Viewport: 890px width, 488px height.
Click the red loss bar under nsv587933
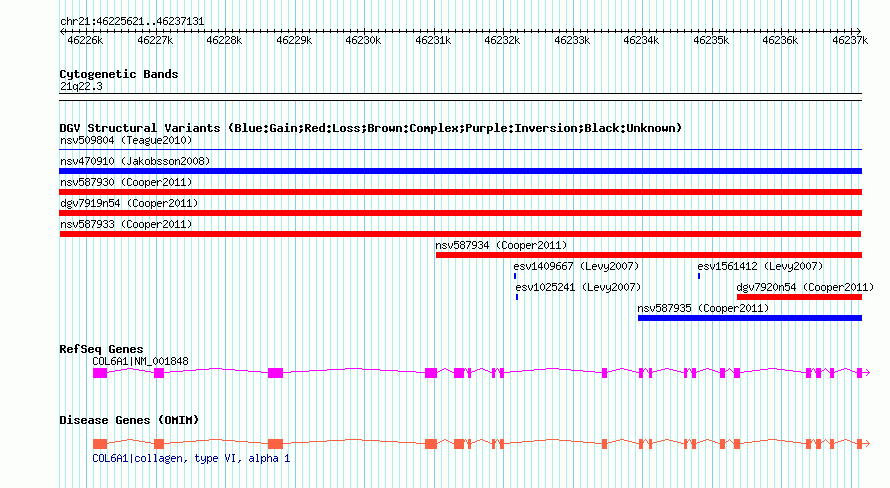click(460, 234)
